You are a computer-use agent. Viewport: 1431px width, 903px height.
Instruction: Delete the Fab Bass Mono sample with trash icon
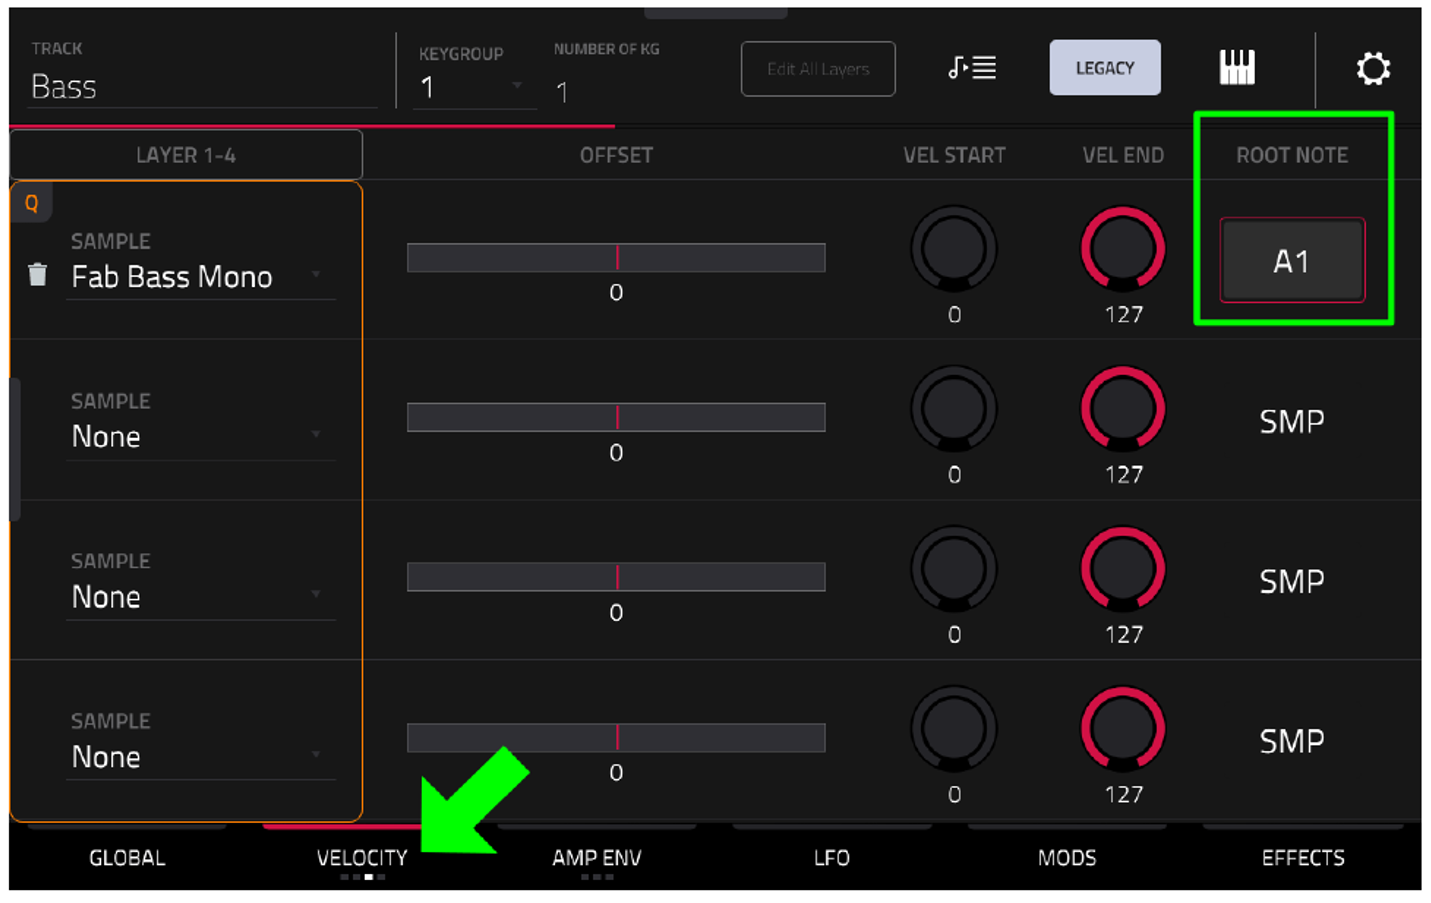coord(38,274)
